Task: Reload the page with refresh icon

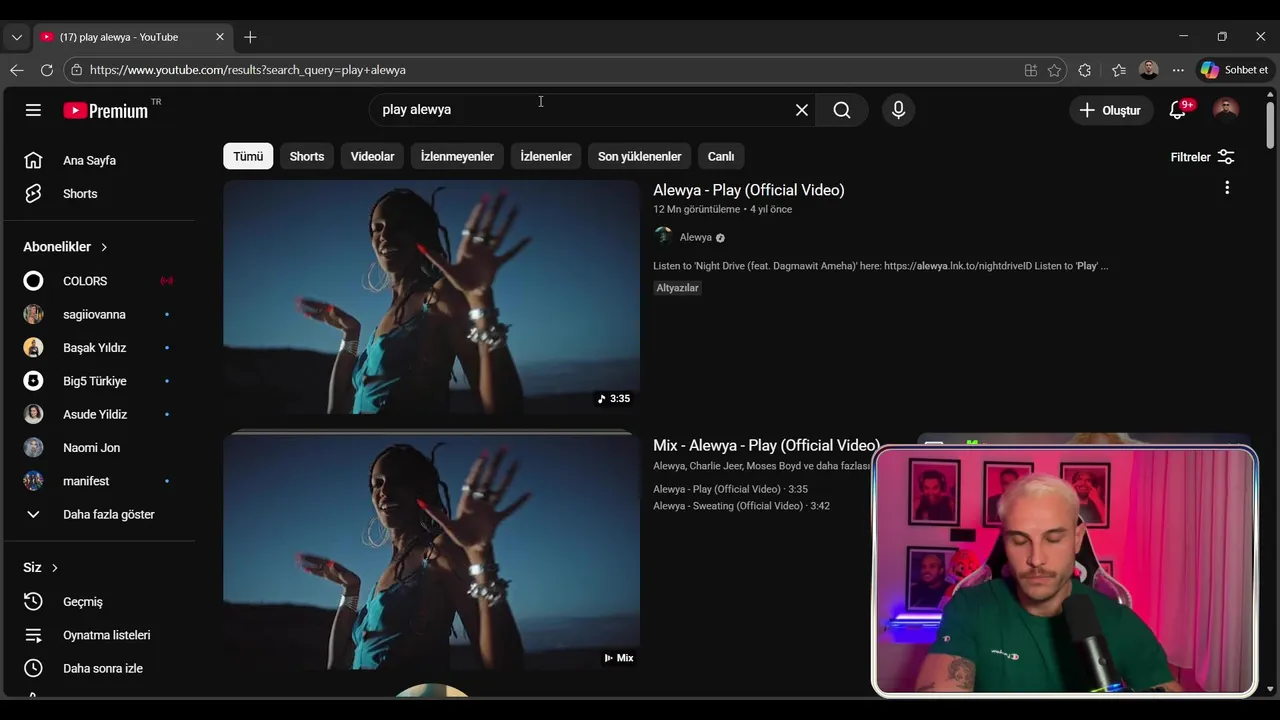Action: (x=46, y=70)
